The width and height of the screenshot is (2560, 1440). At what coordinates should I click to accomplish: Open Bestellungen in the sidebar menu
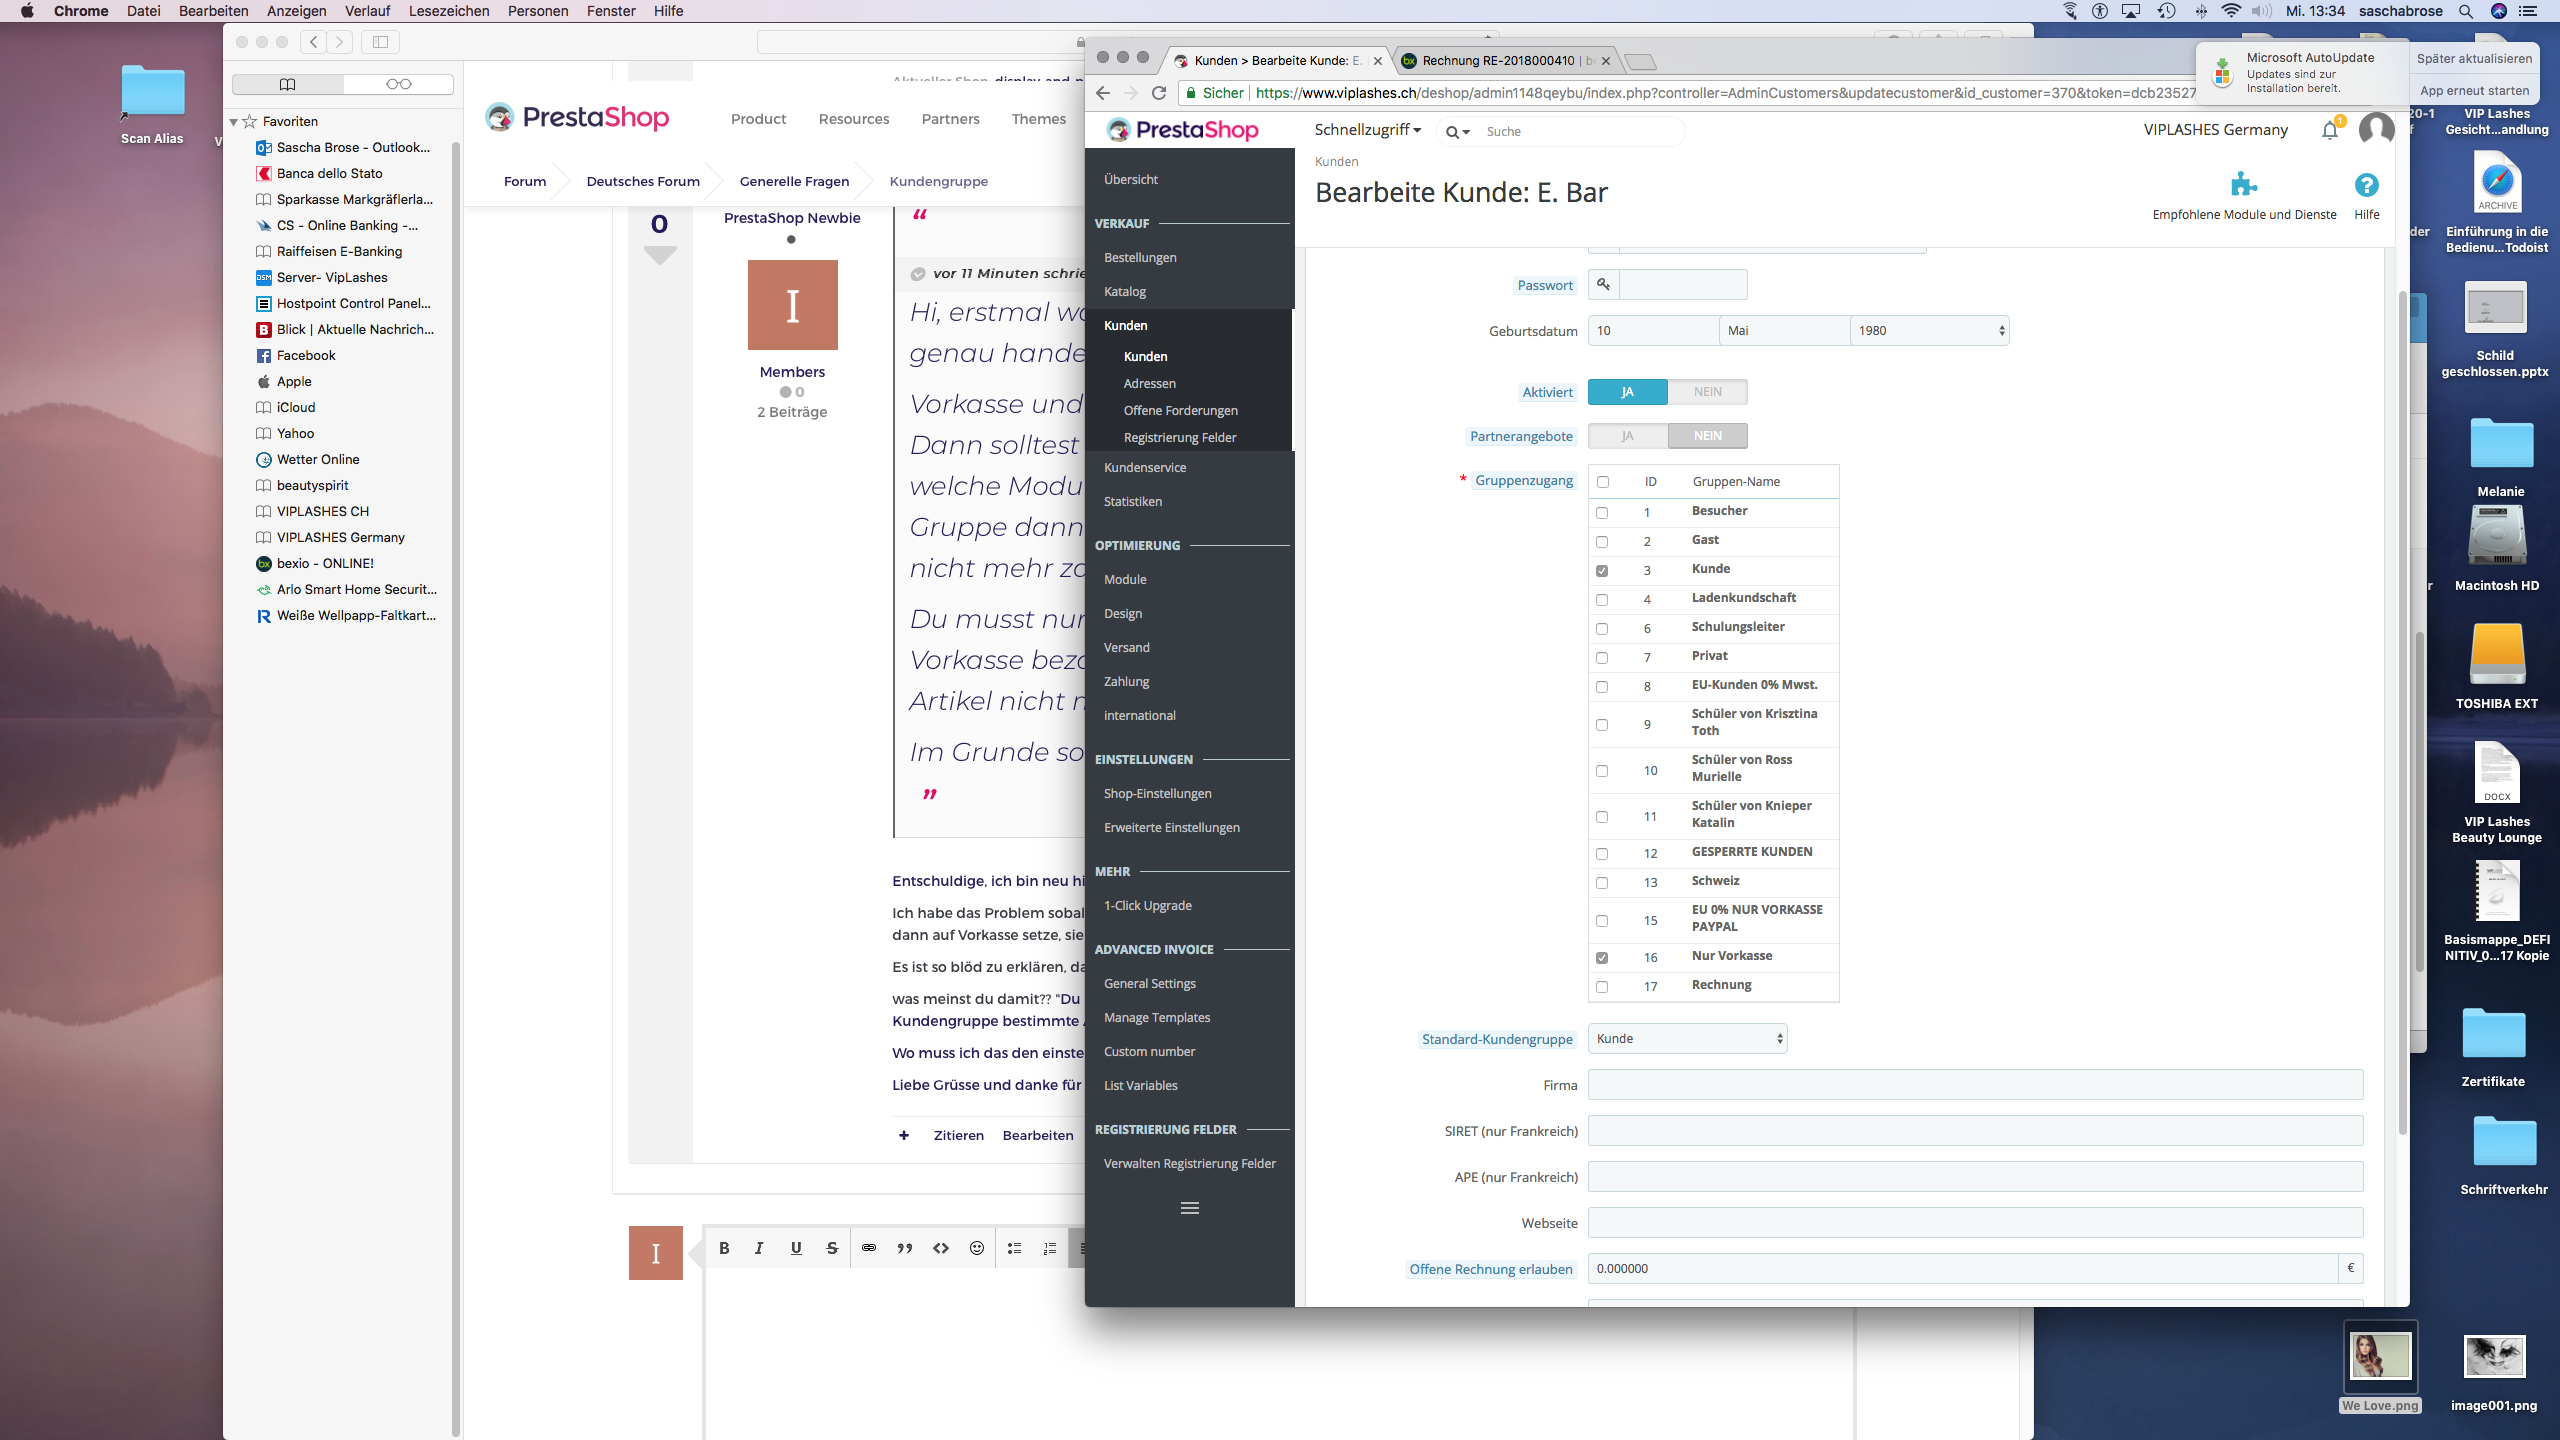pos(1140,258)
